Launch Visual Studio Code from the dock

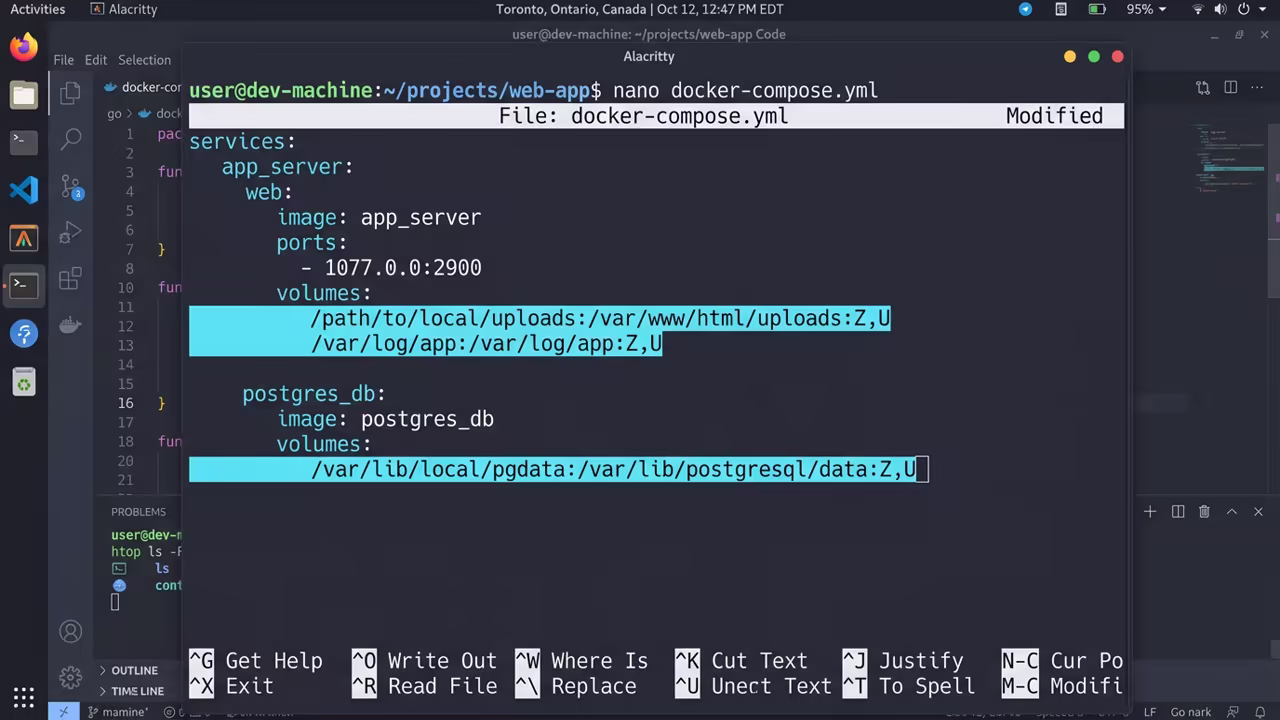tap(24, 190)
